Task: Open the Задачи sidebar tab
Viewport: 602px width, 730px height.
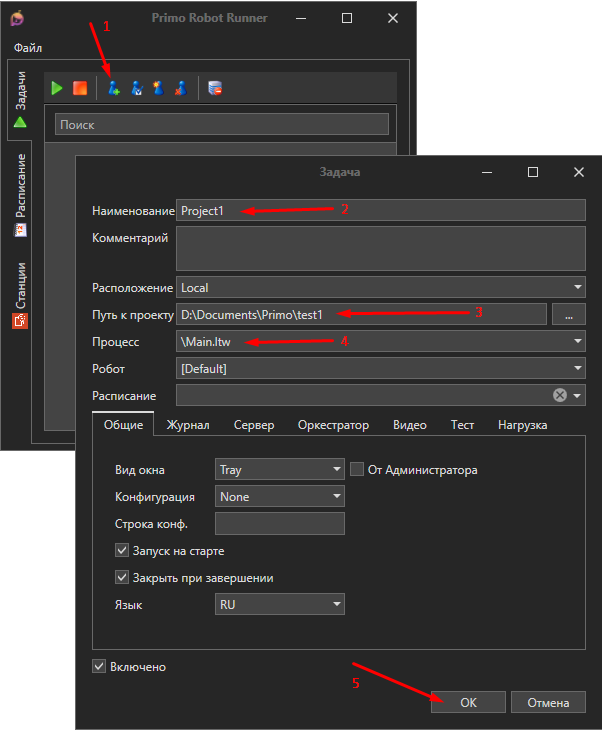Action: click(20, 100)
